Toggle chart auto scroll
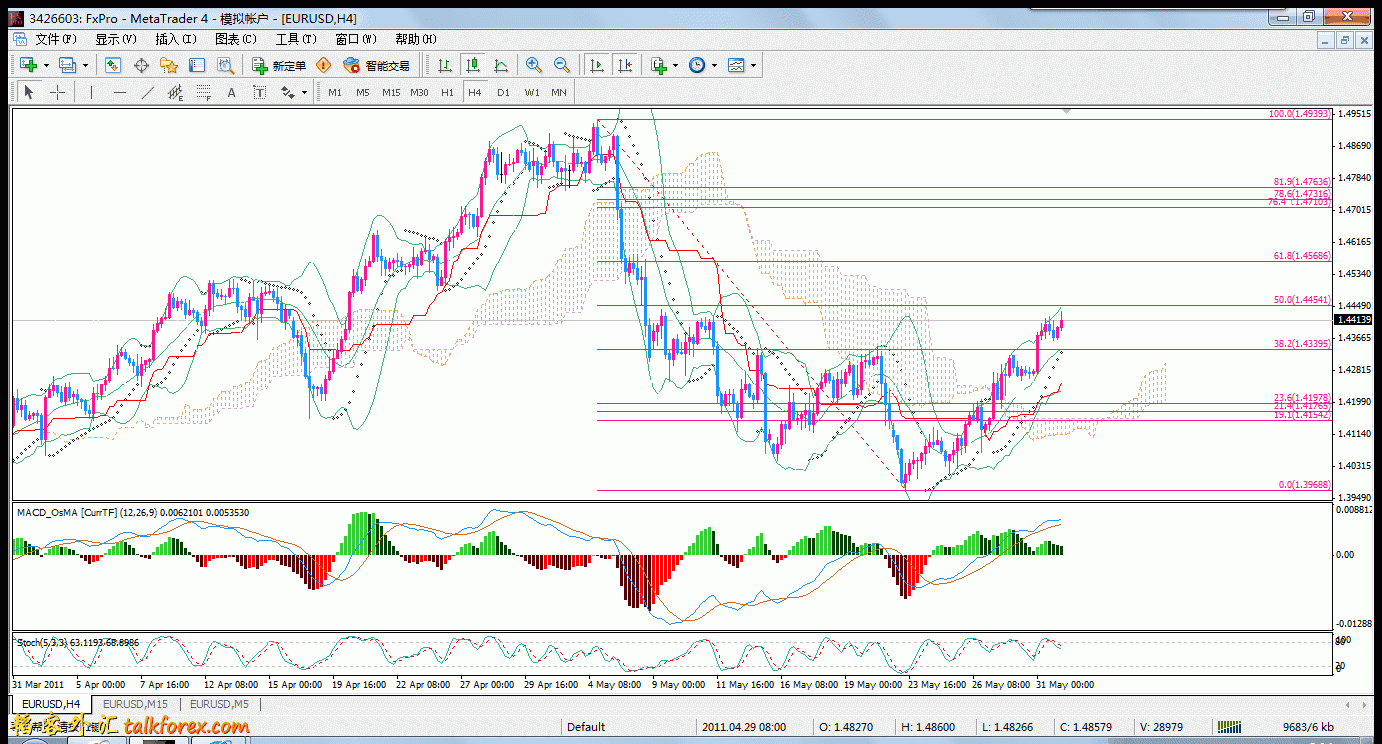 (597, 65)
